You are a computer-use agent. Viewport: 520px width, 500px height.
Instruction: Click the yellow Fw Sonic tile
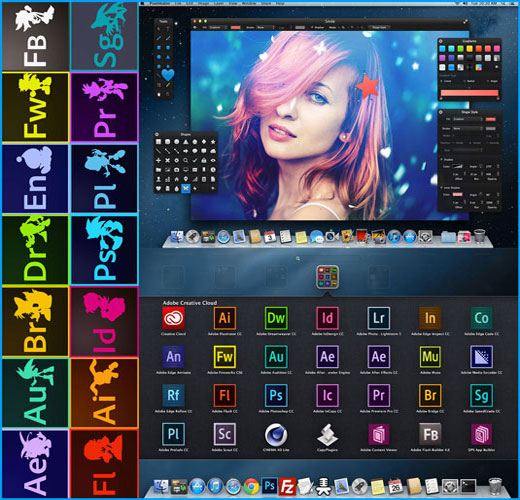(35, 107)
